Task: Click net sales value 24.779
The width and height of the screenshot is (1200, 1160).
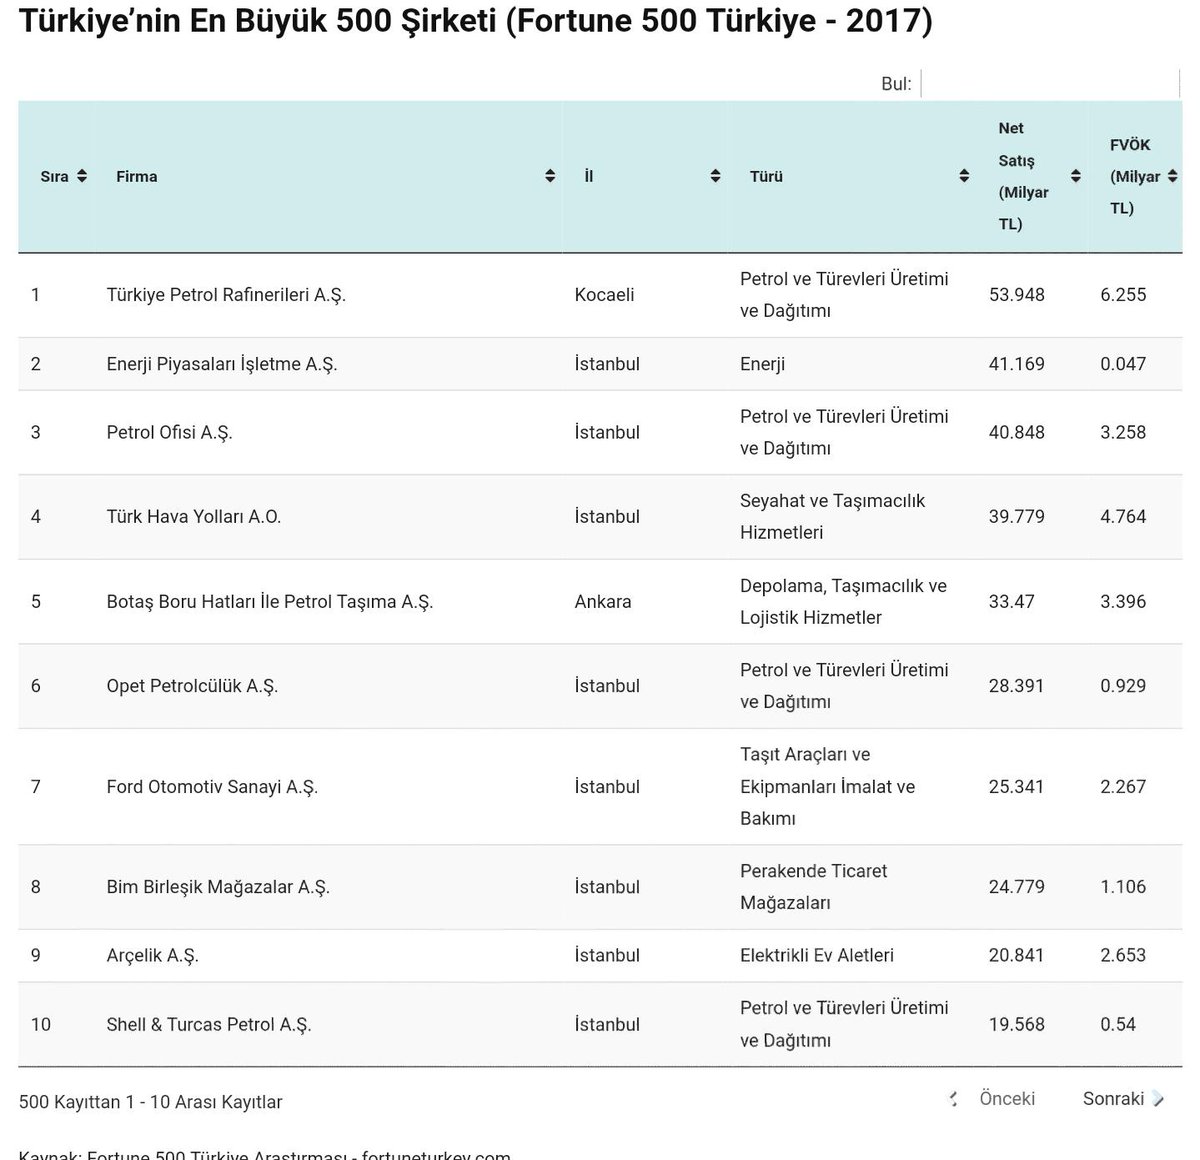Action: point(1017,887)
